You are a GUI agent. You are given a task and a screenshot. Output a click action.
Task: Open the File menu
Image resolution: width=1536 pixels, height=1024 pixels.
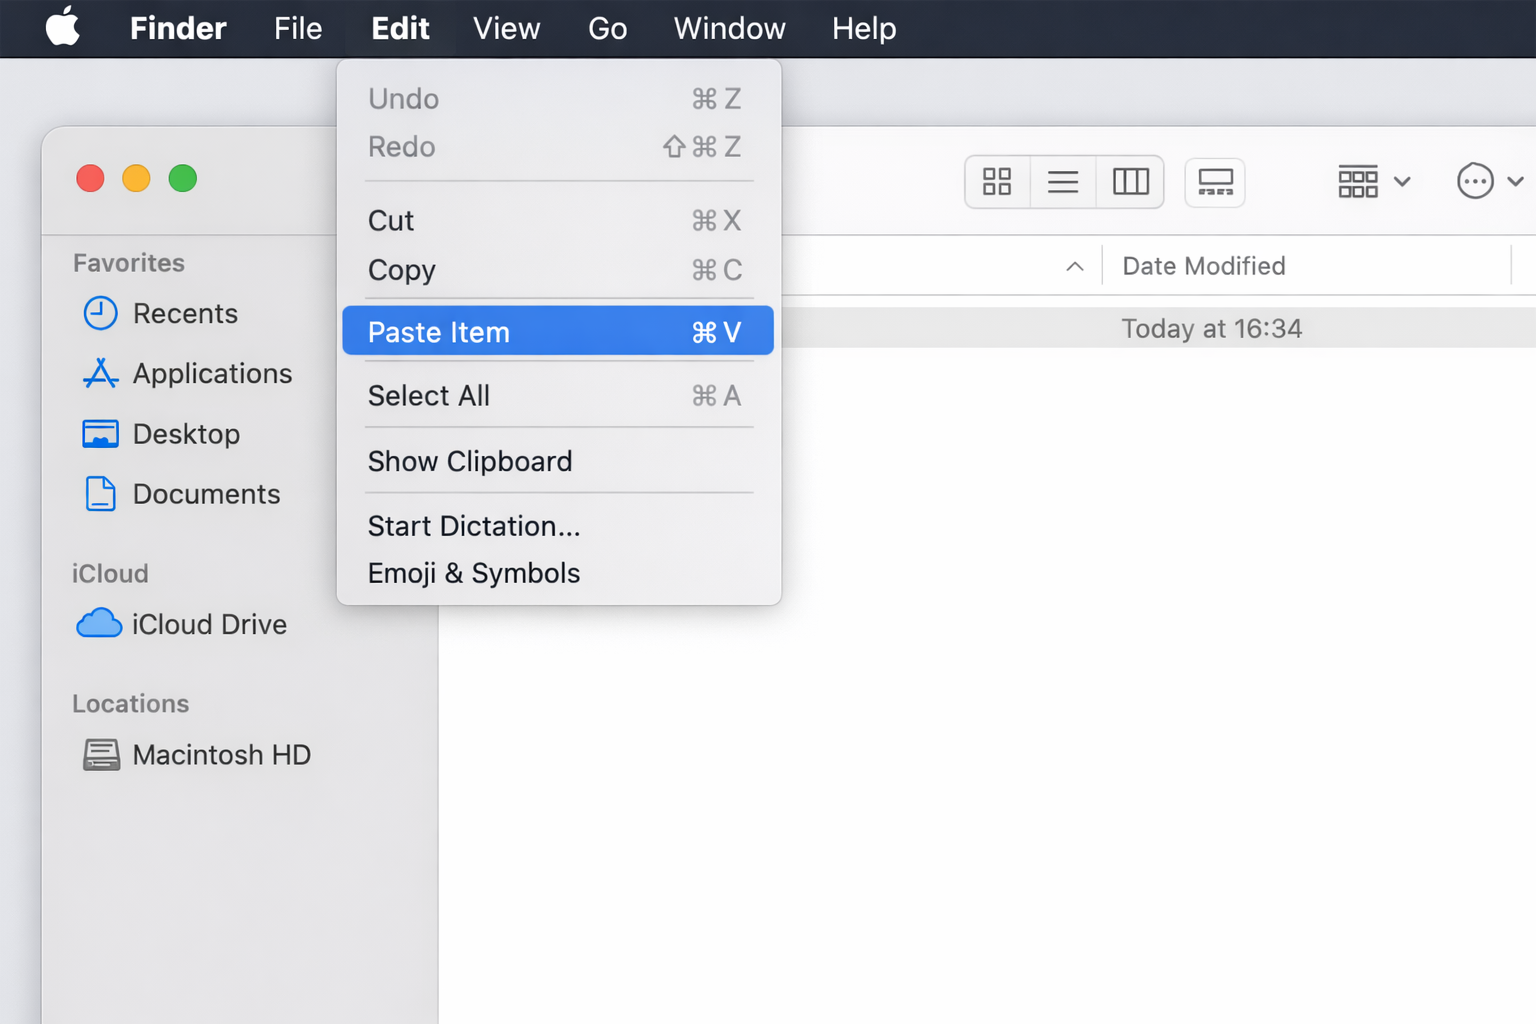298,28
